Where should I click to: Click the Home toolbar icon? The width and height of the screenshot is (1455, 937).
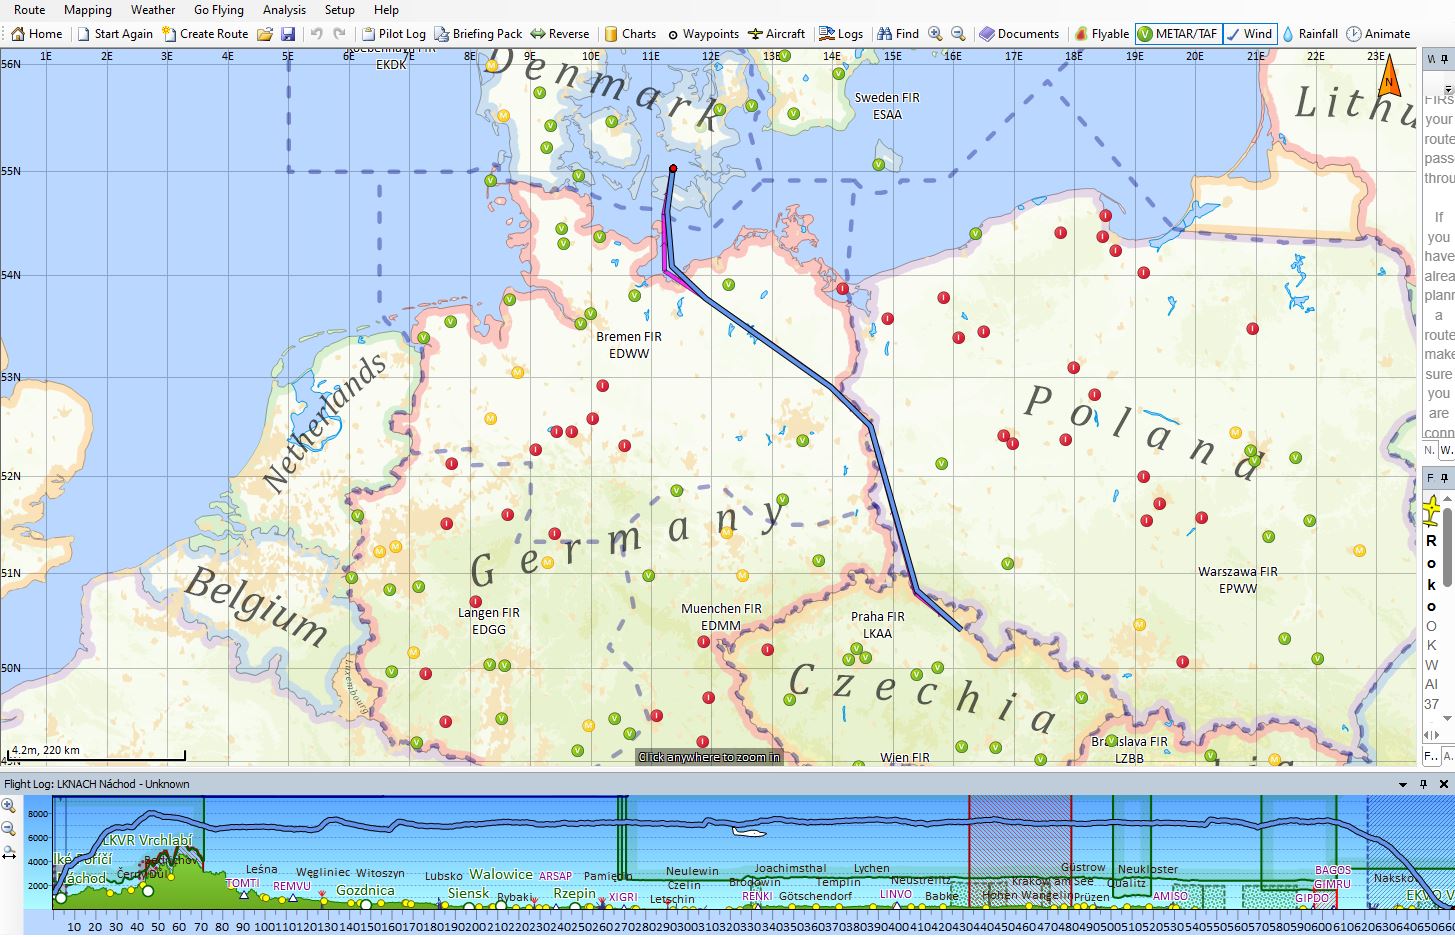(x=36, y=34)
